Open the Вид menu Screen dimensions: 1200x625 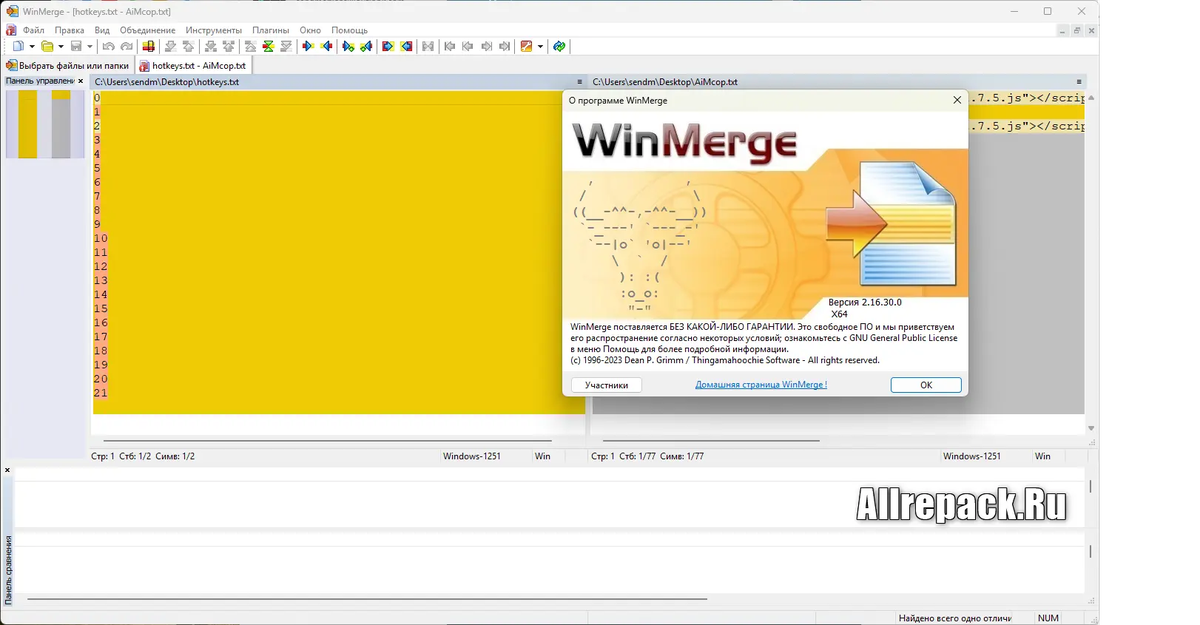coord(102,30)
